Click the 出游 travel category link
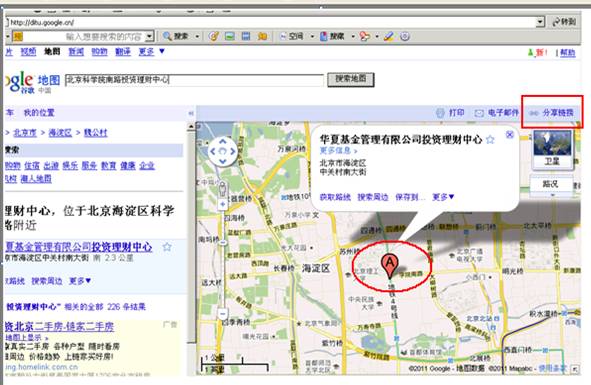 click(51, 166)
